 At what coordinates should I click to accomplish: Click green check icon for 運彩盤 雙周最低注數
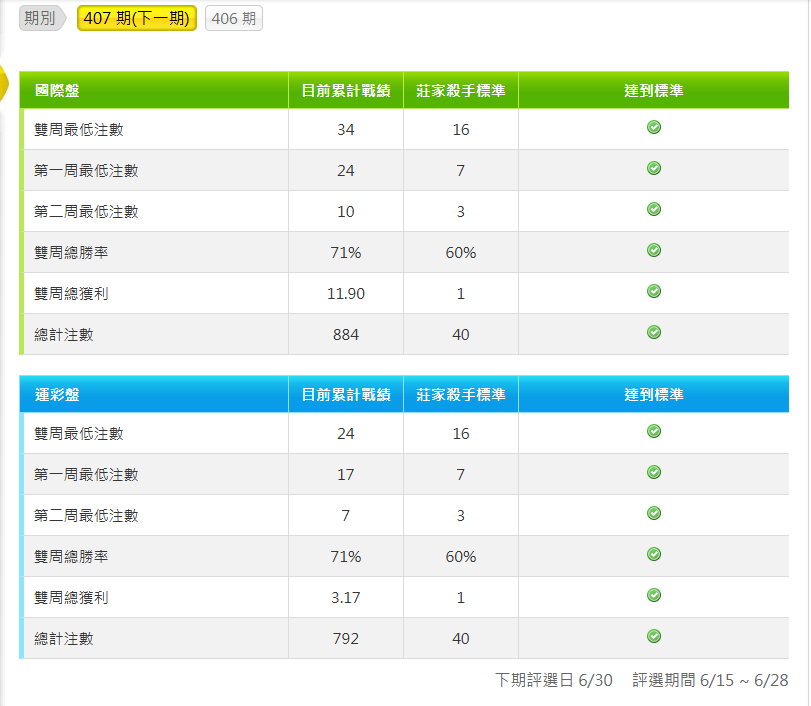pyautogui.click(x=654, y=431)
